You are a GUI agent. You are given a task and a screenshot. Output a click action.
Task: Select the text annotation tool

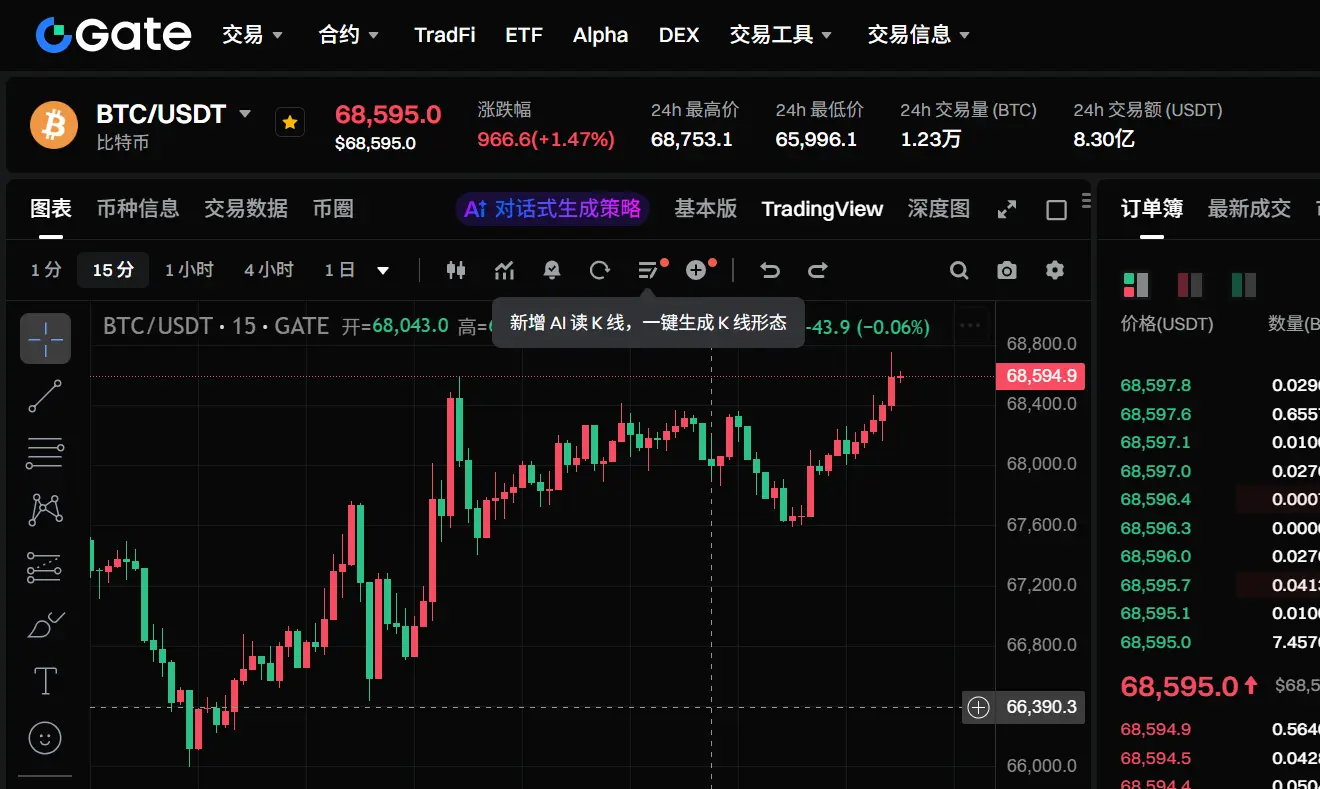point(45,682)
